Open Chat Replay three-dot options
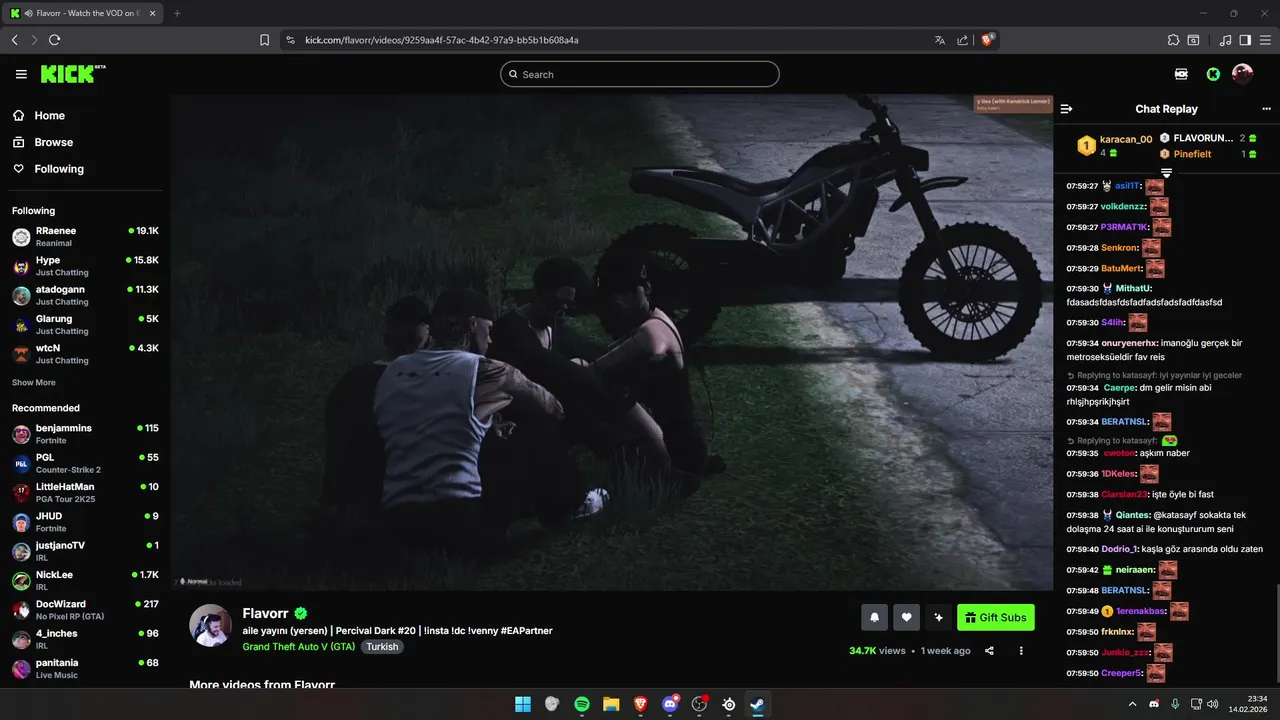Image resolution: width=1280 pixels, height=720 pixels. (x=1266, y=109)
